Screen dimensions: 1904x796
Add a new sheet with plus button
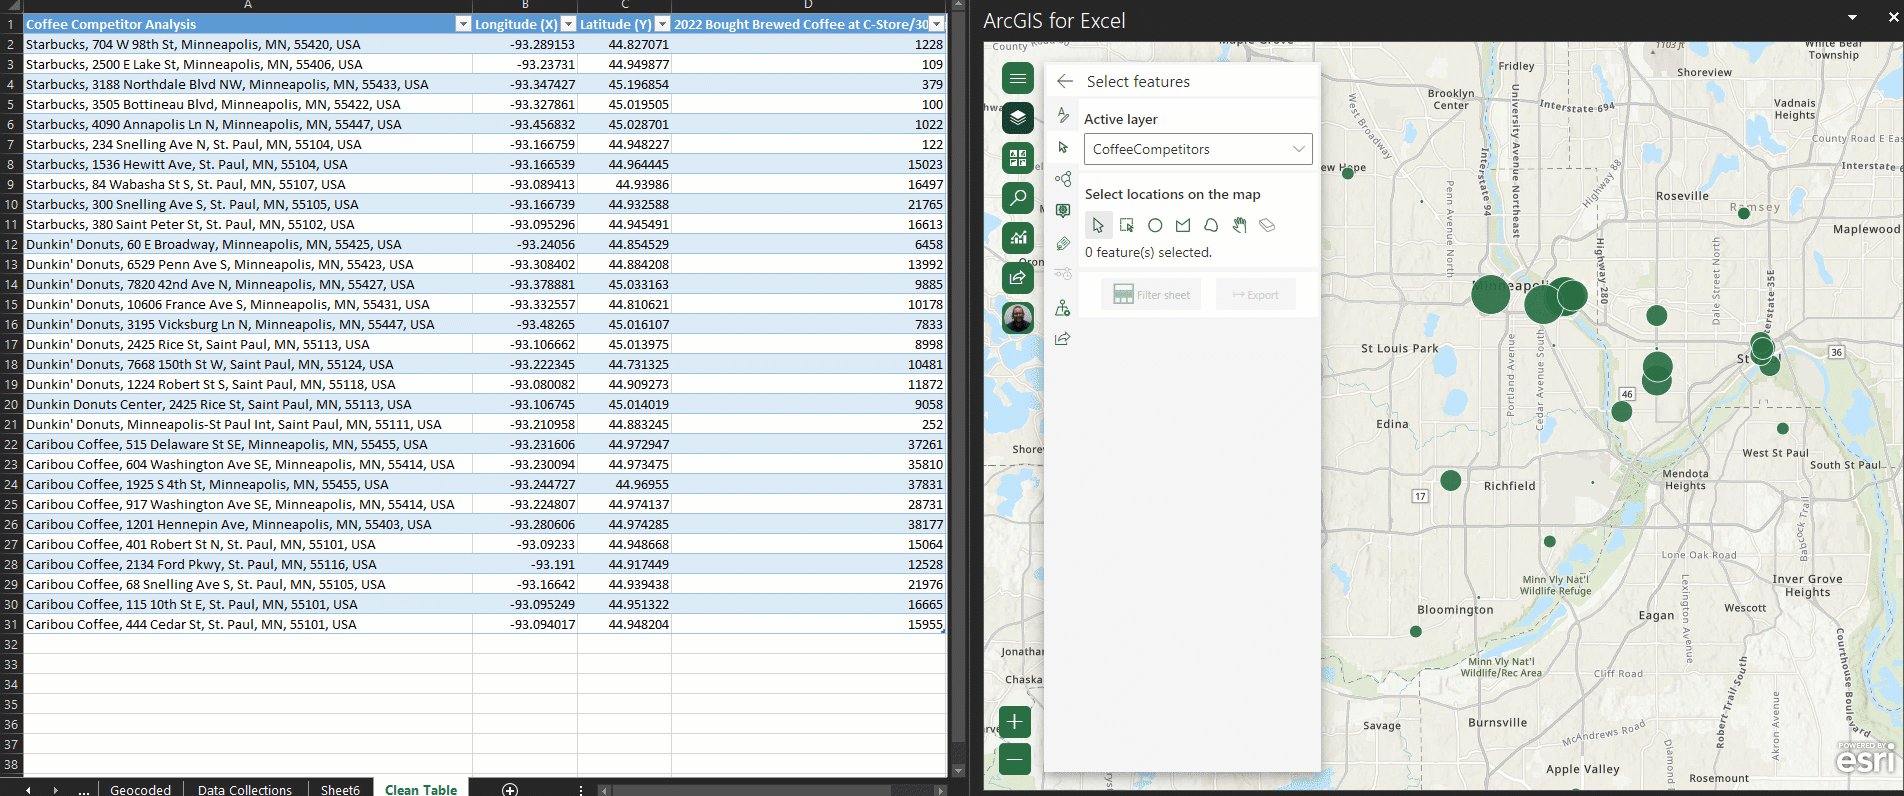[510, 790]
